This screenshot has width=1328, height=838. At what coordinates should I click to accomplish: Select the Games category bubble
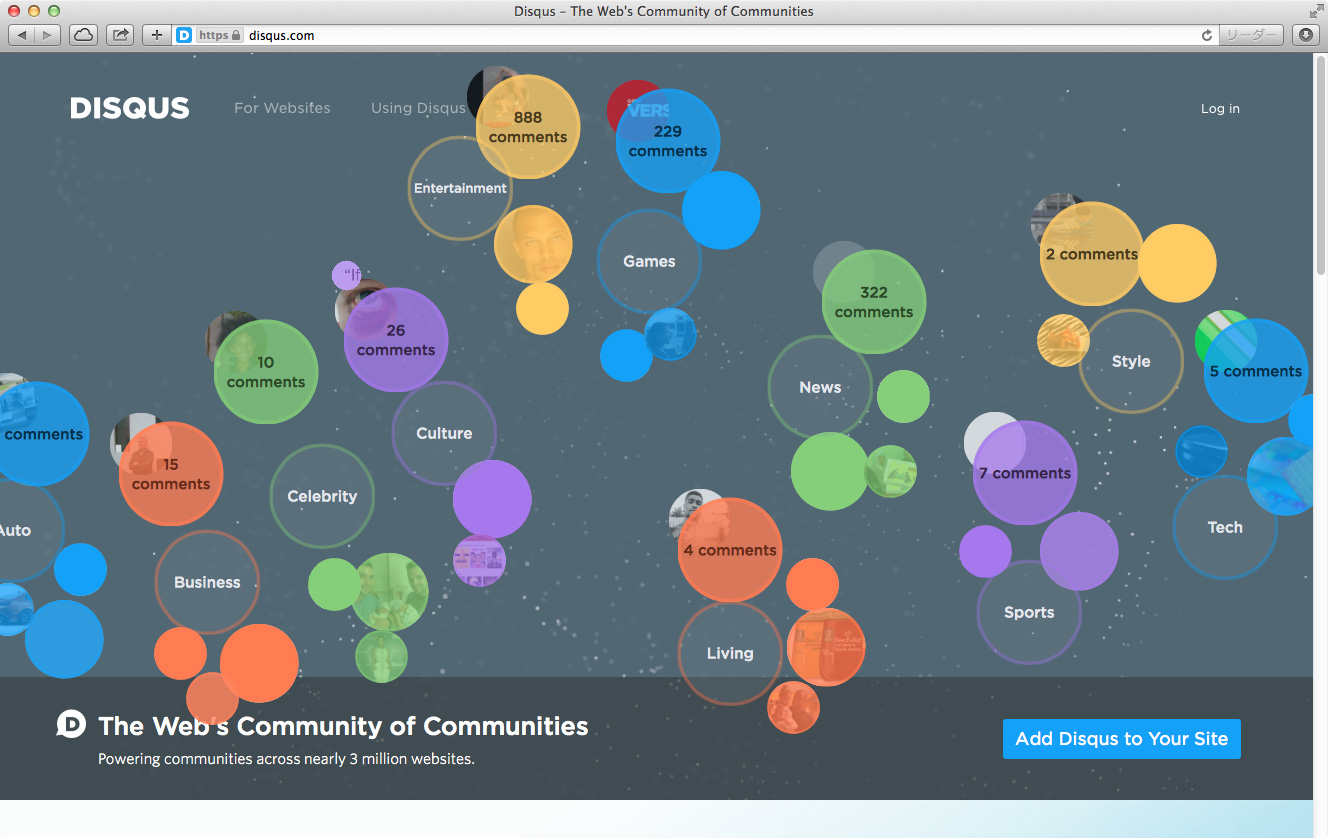(x=649, y=261)
